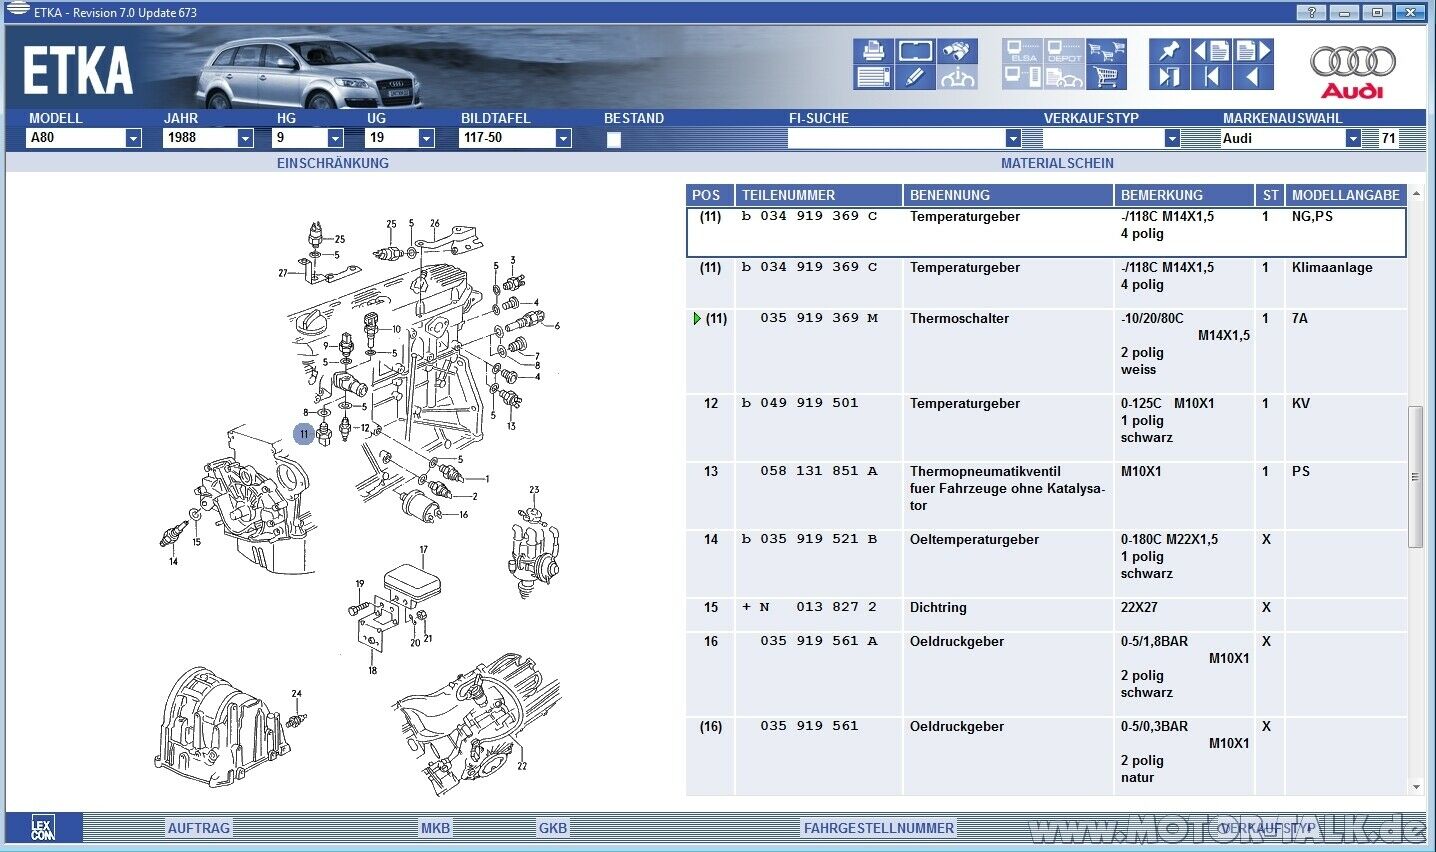Image resolution: width=1436 pixels, height=852 pixels.
Task: Click the LexCom logo icon
Action: pyautogui.click(x=43, y=828)
